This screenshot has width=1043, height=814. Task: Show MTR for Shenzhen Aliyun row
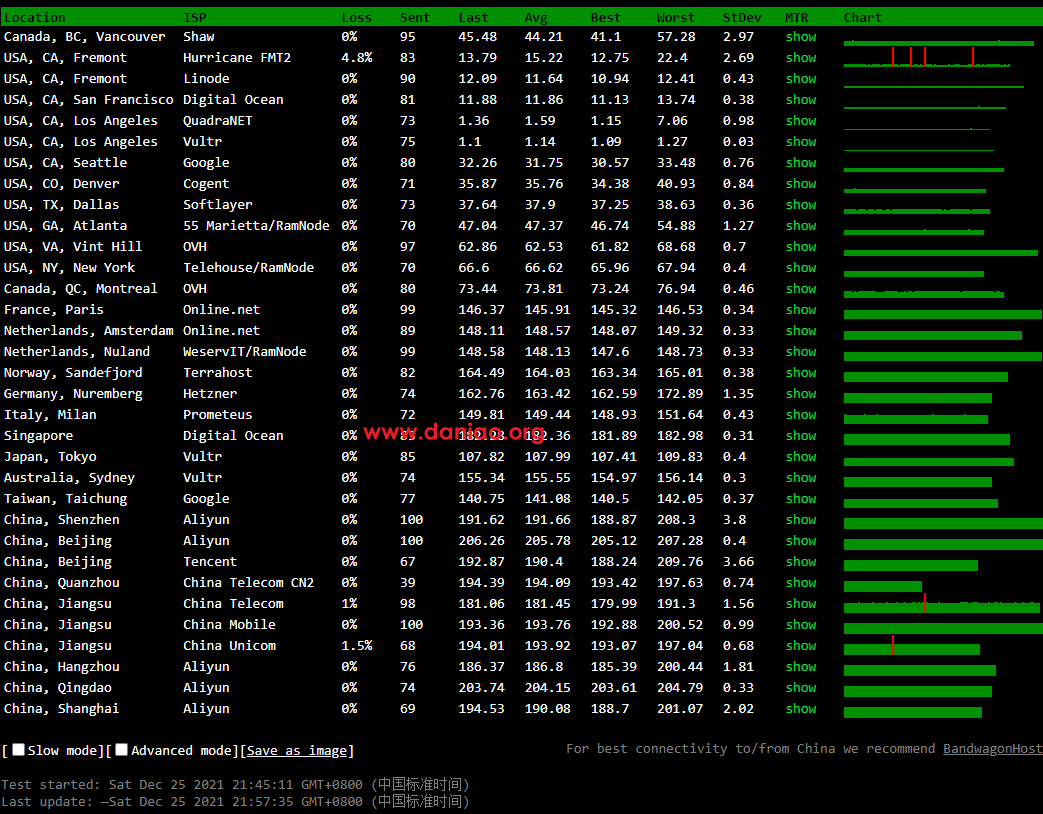coord(801,519)
